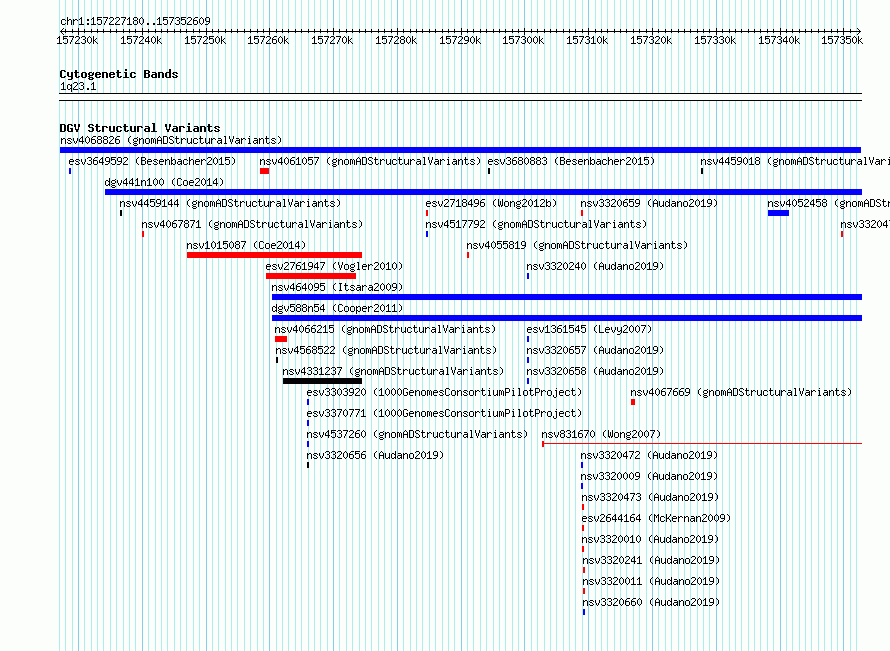Open nsv3320472 (Audano2019) label
890x651 pixels.
(649, 455)
